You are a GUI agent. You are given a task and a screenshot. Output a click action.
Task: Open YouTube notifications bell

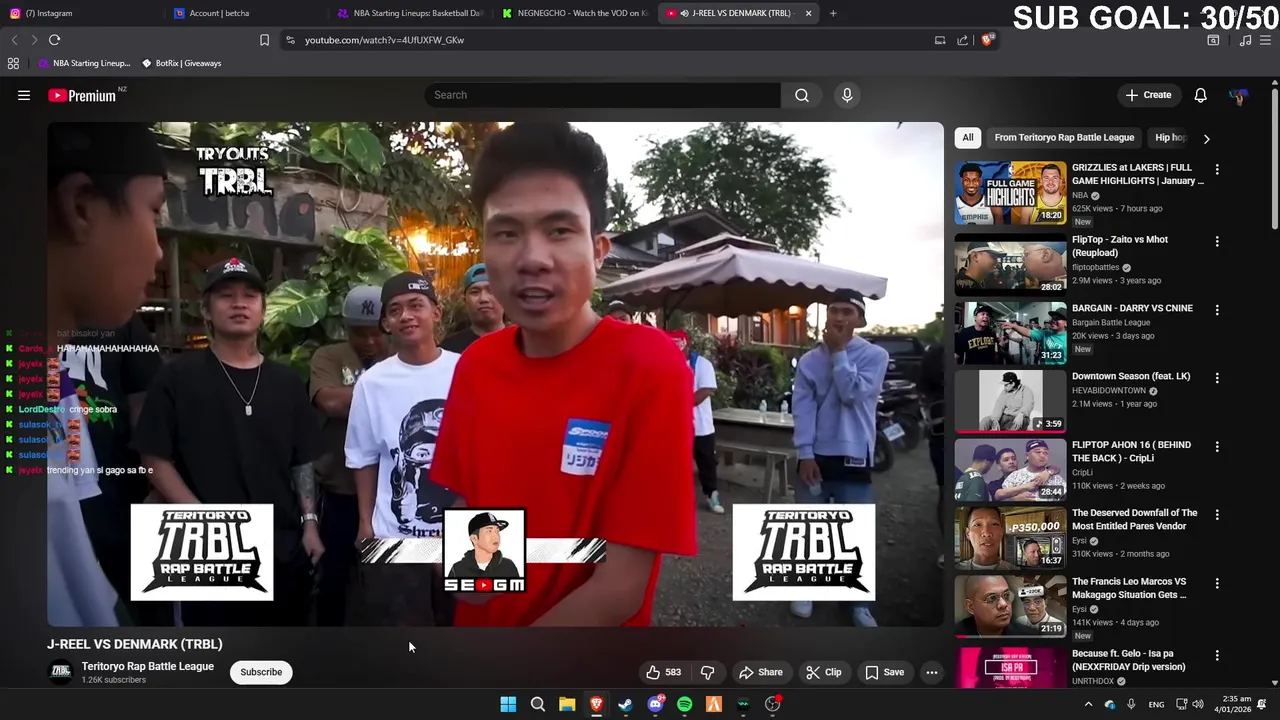(x=1200, y=95)
